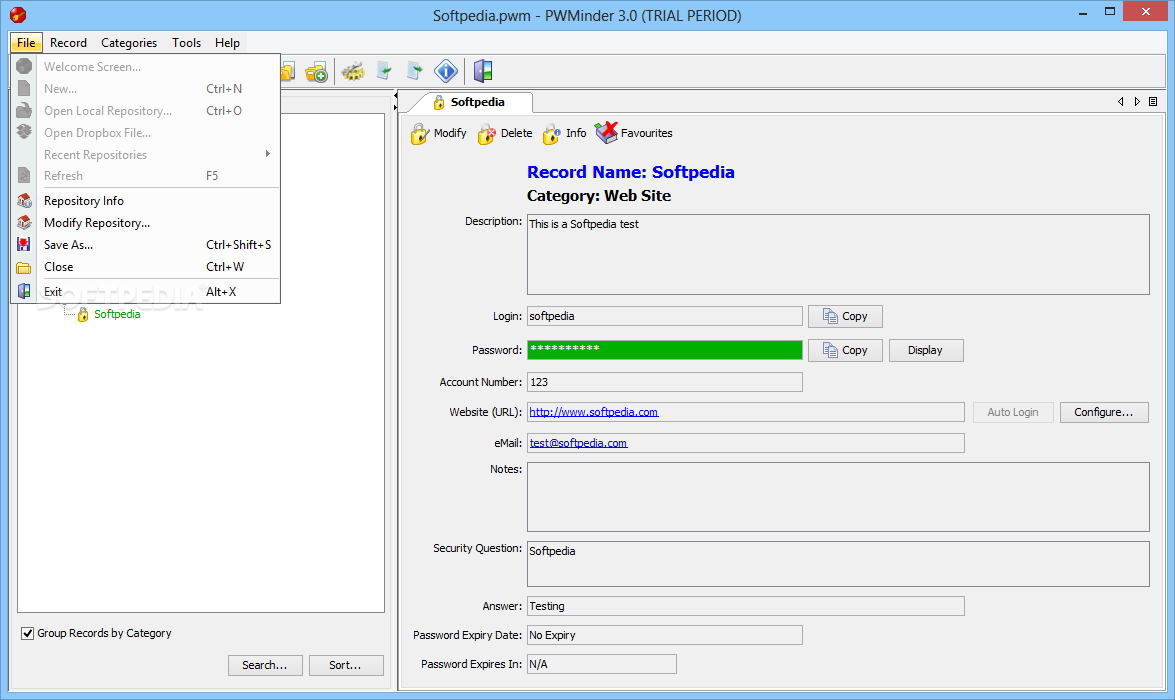Click the test@softpedia.com email link
The image size is (1175, 700).
point(578,443)
